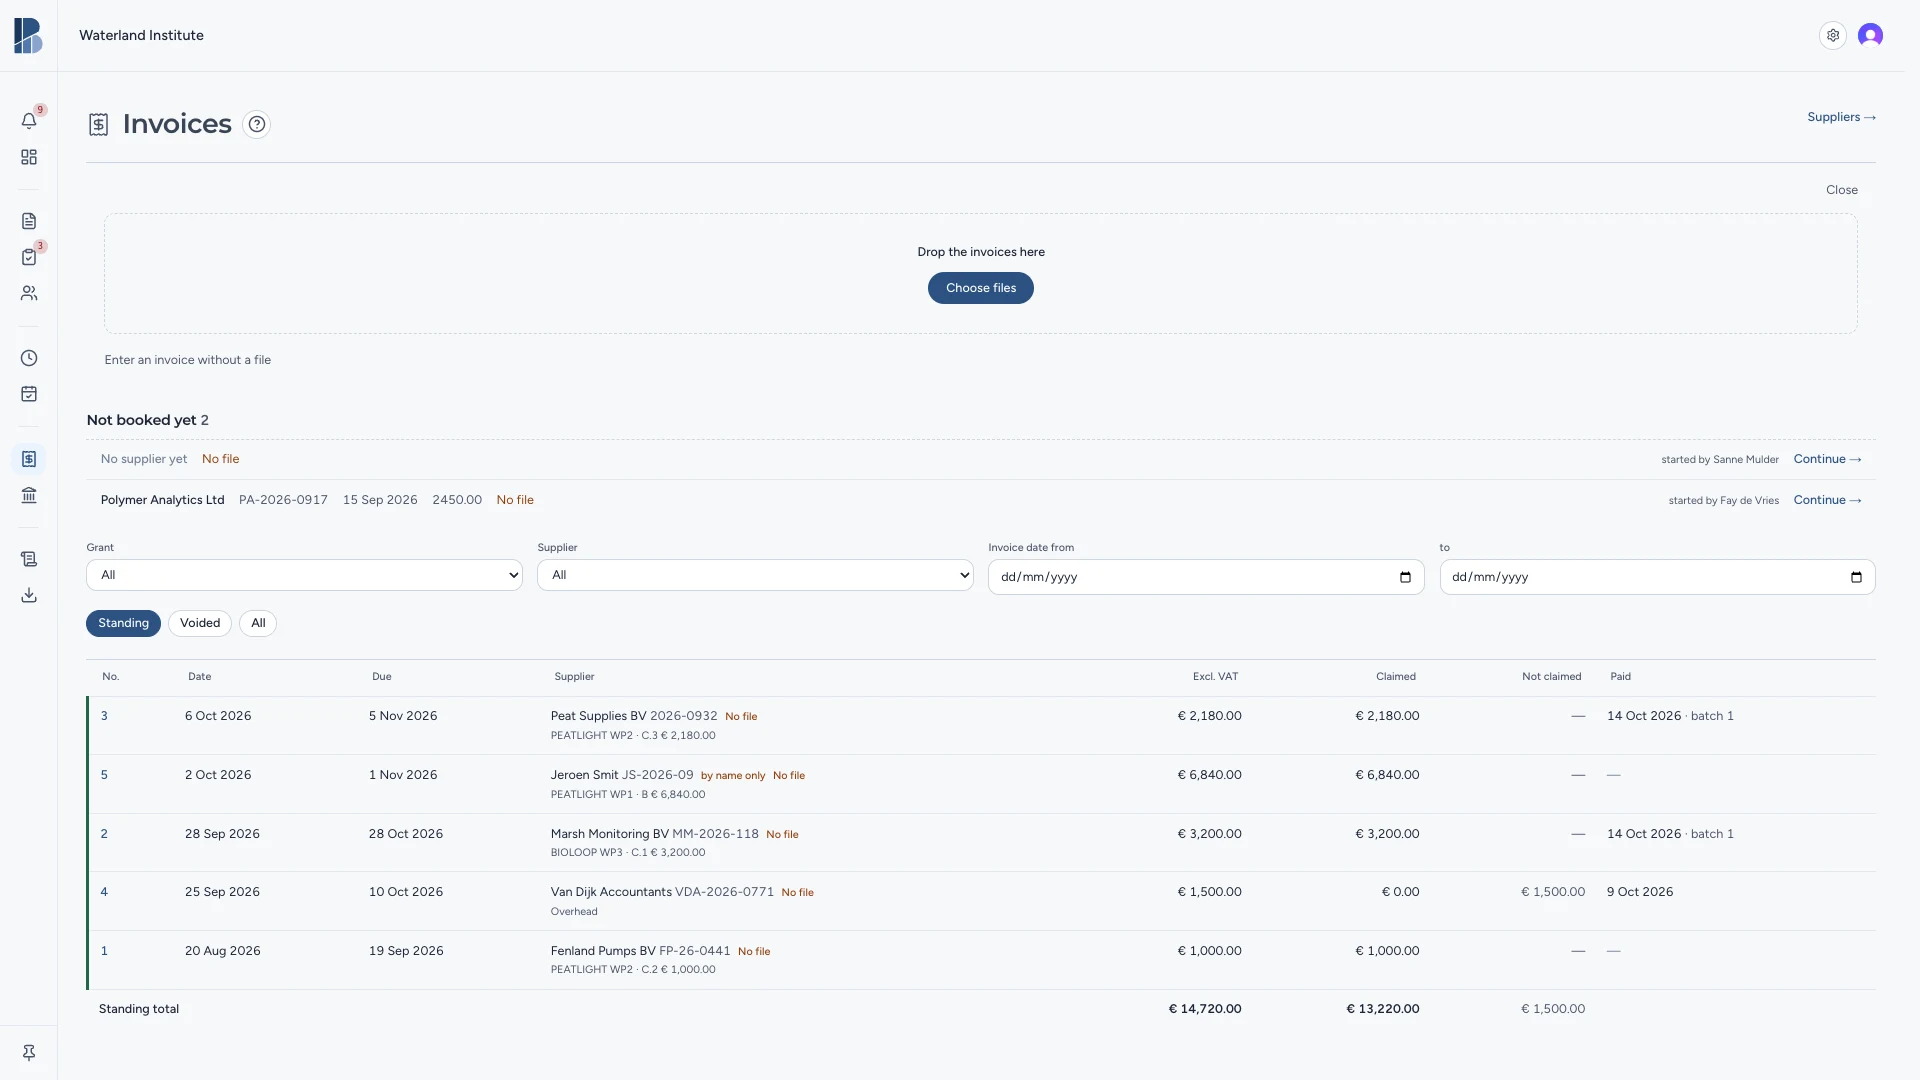The width and height of the screenshot is (1920, 1080).
Task: Open the settings gear icon
Action: 1833,35
